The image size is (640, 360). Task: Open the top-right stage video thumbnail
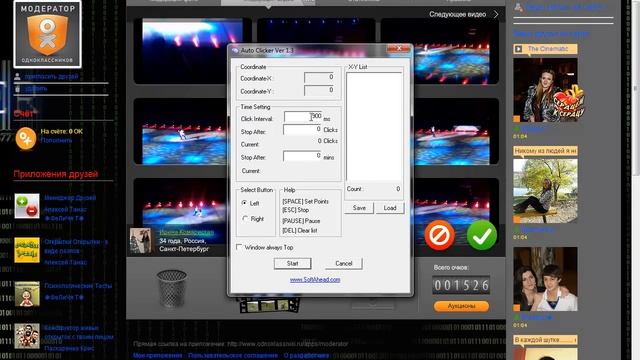456,51
